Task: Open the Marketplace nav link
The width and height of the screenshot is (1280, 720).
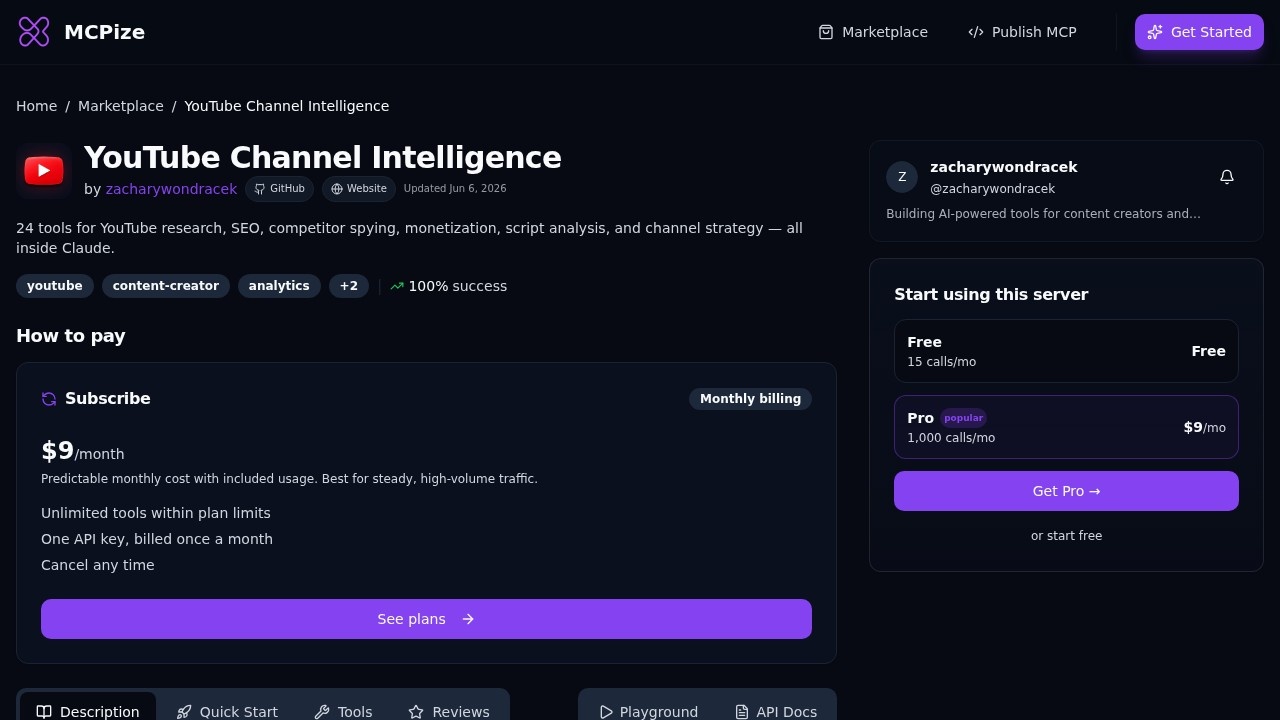Action: 873,32
